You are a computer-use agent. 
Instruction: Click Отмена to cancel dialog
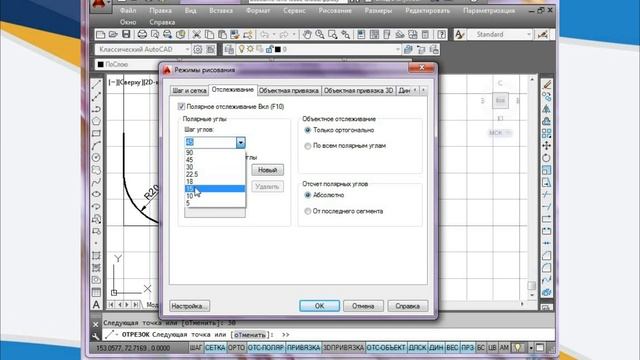[x=363, y=306]
